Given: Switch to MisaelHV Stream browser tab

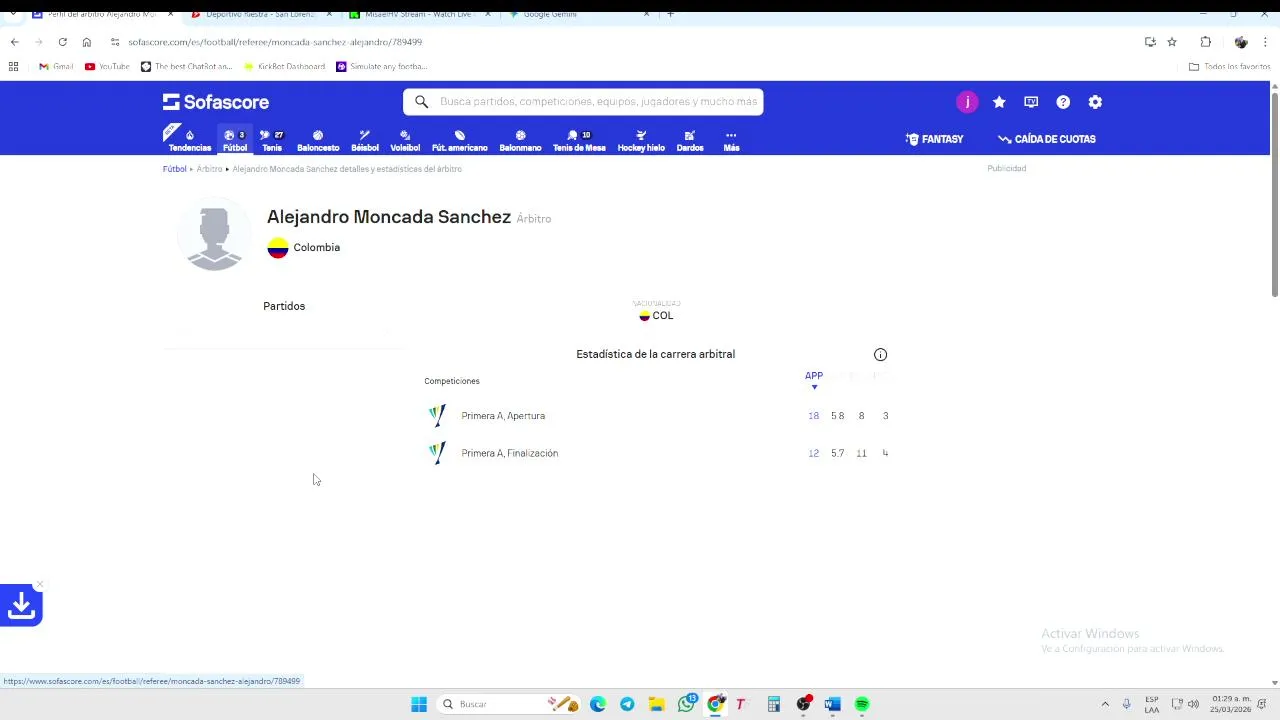Looking at the screenshot, I should click(x=418, y=14).
